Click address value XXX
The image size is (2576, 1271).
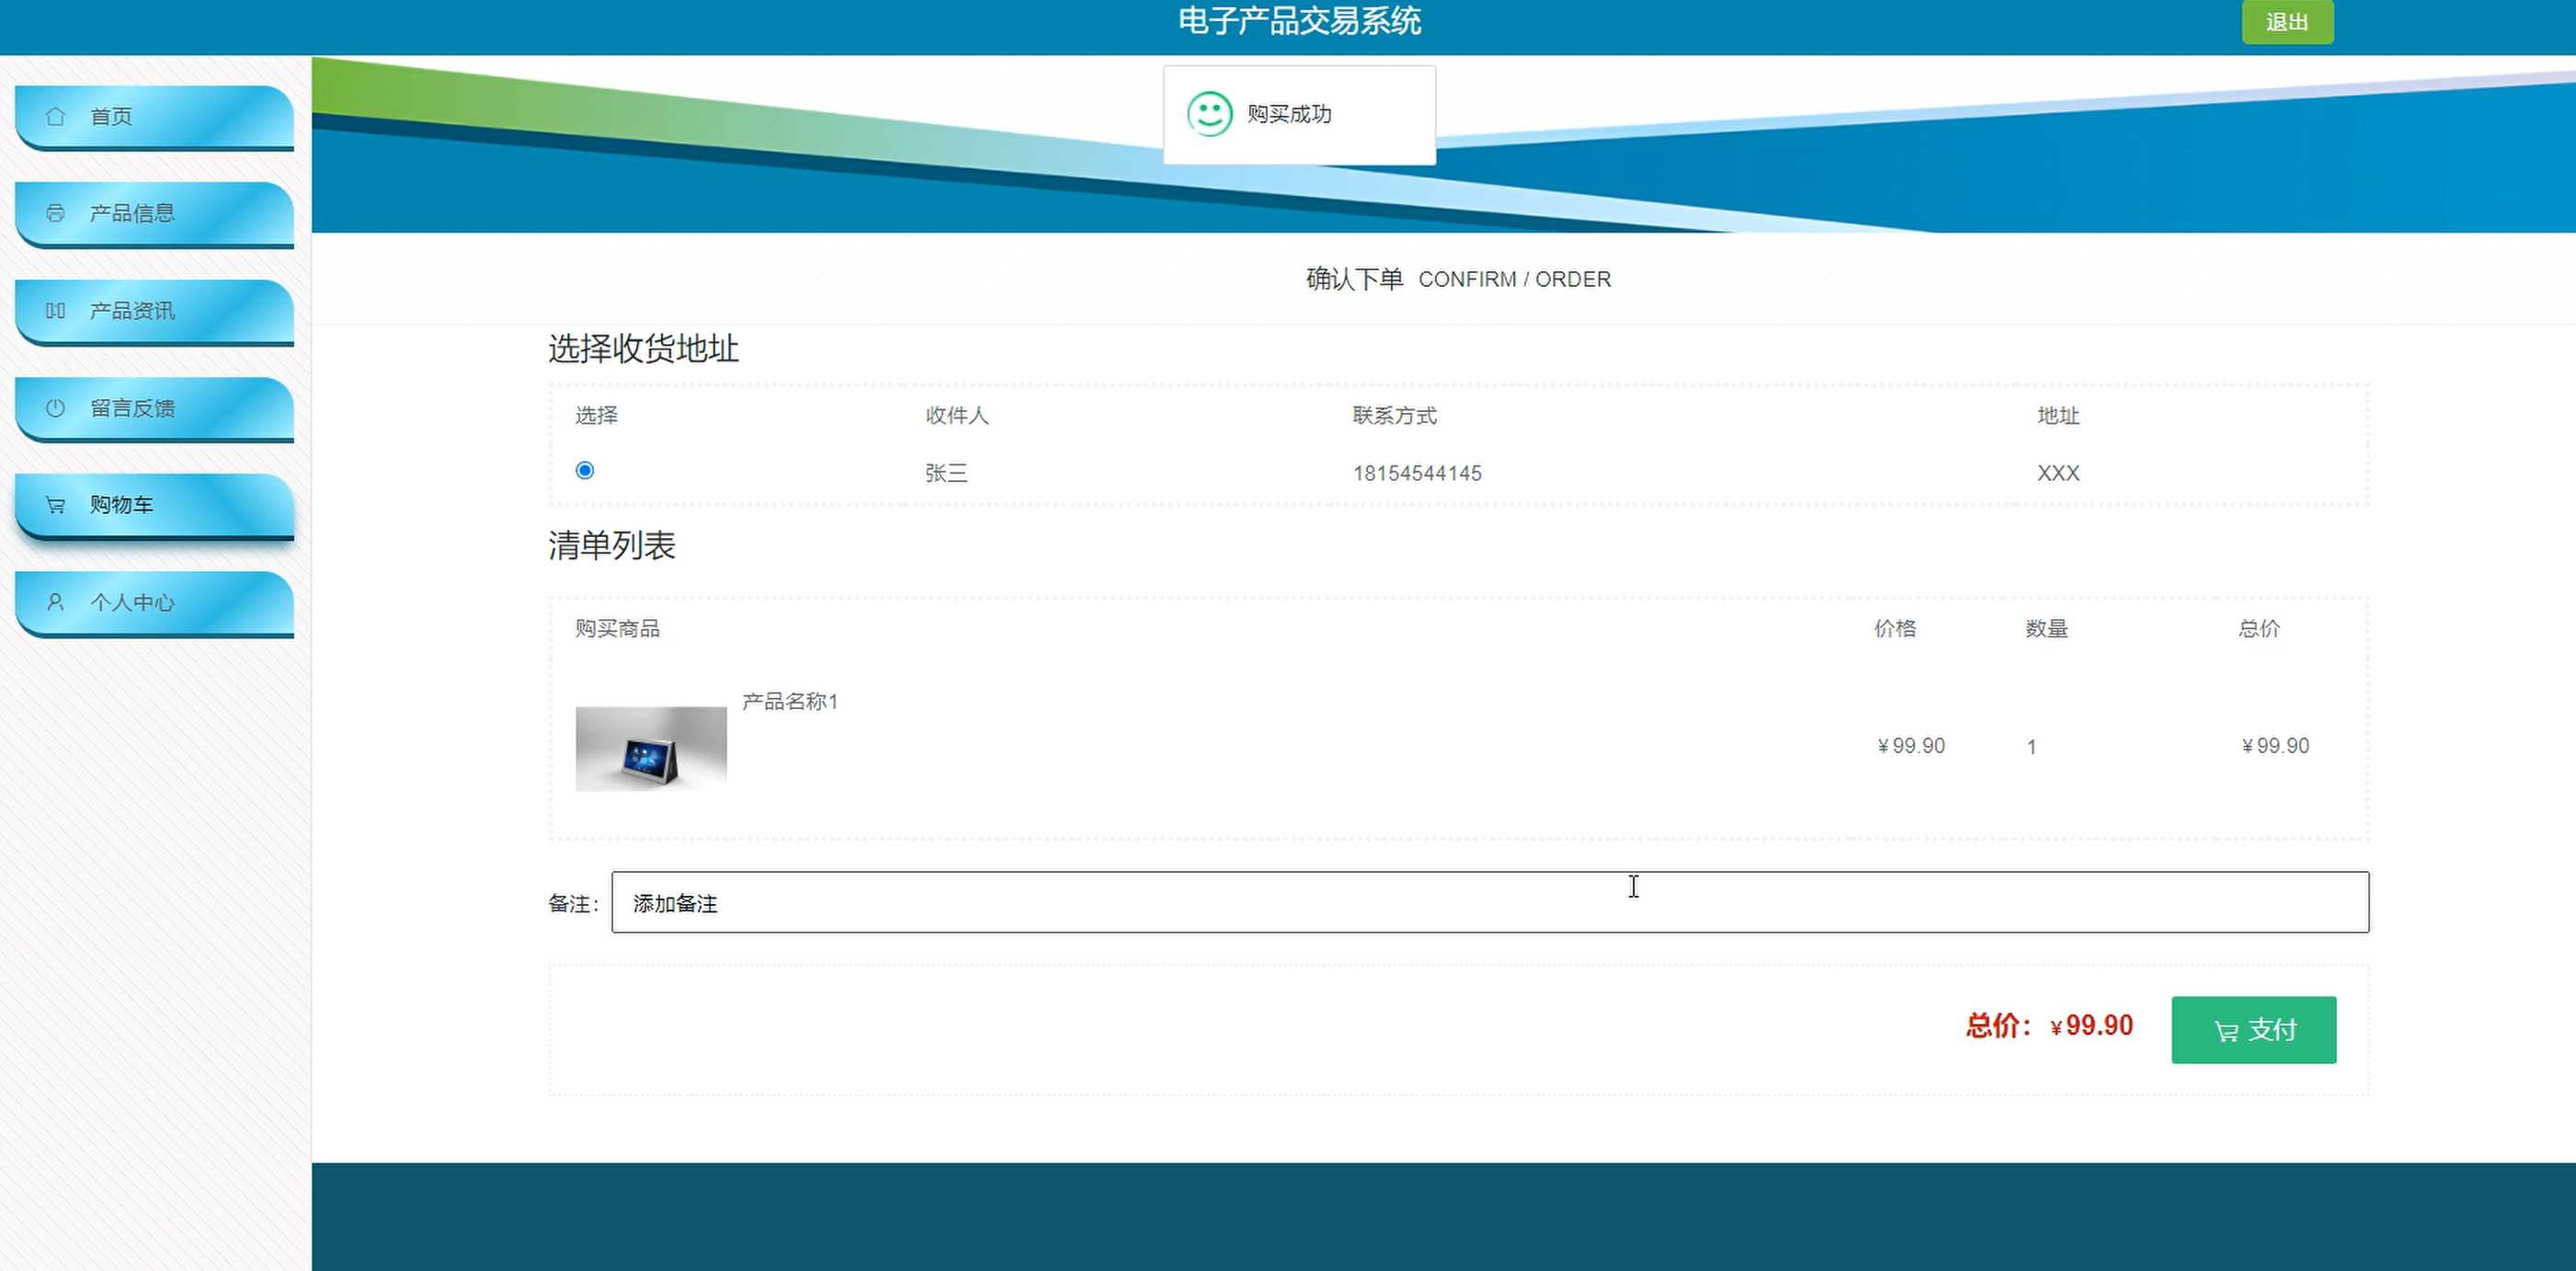[2058, 473]
